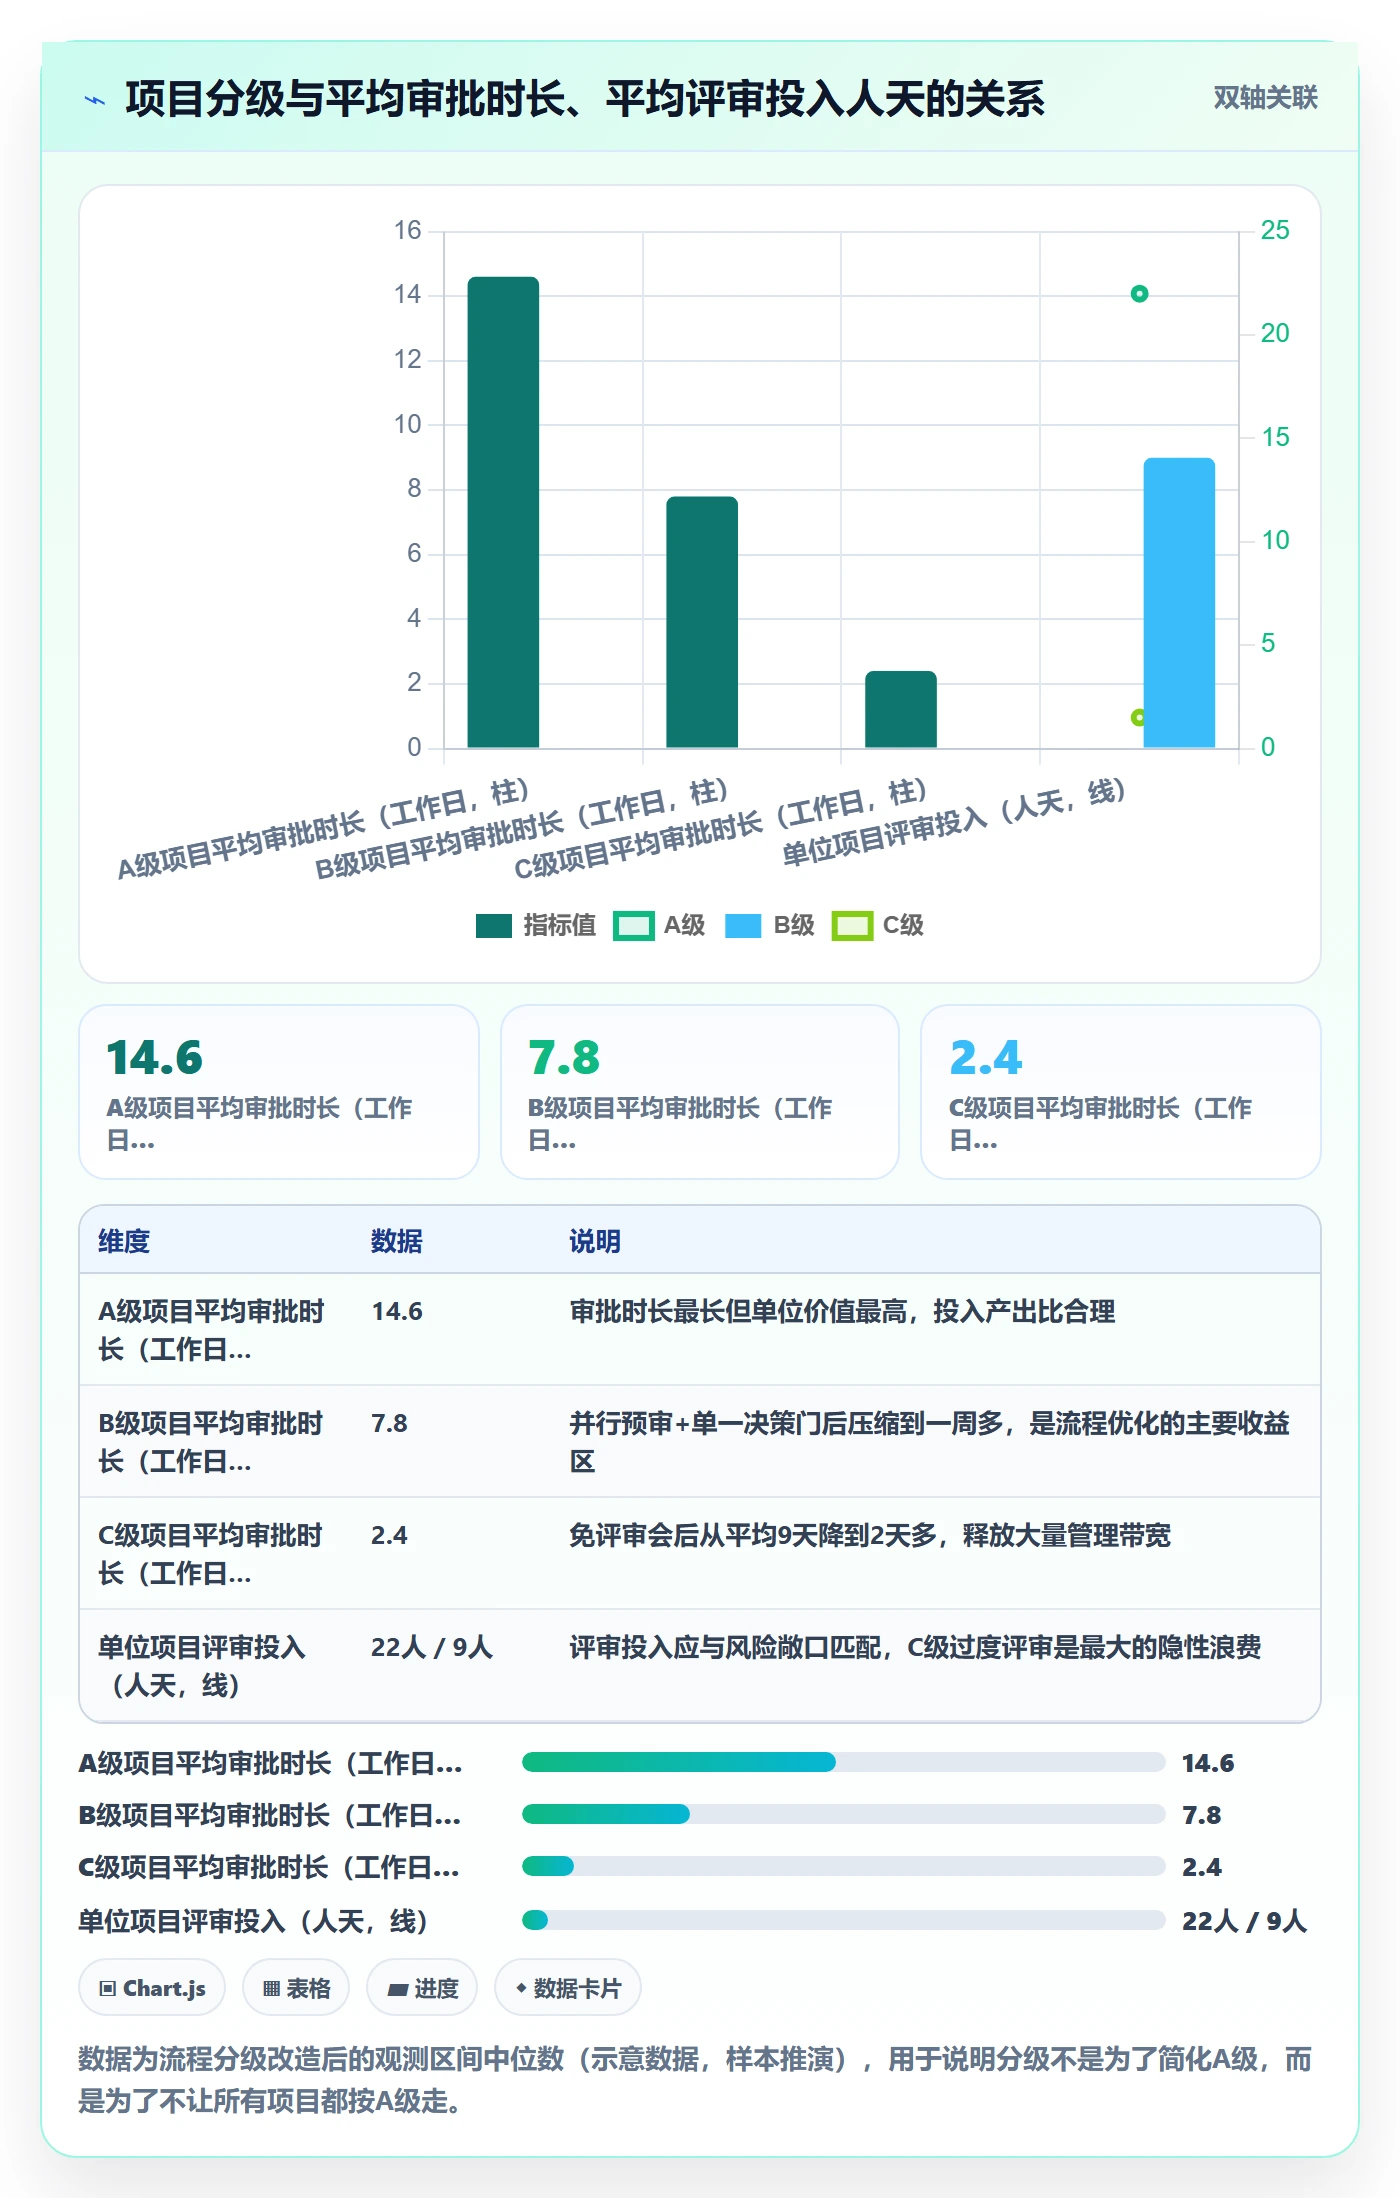The height and width of the screenshot is (2198, 1400).
Task: Click the footnote starting 数据为流程分级改造后
Action: 695,2080
